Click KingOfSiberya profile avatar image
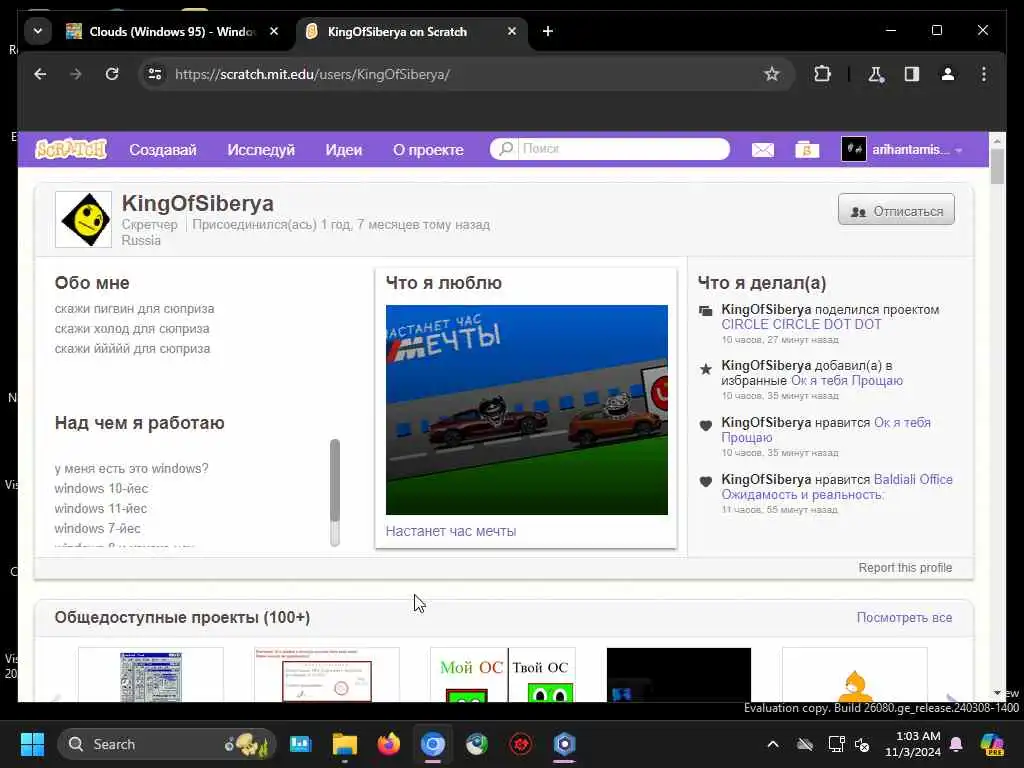Viewport: 1024px width, 768px height. [x=84, y=219]
